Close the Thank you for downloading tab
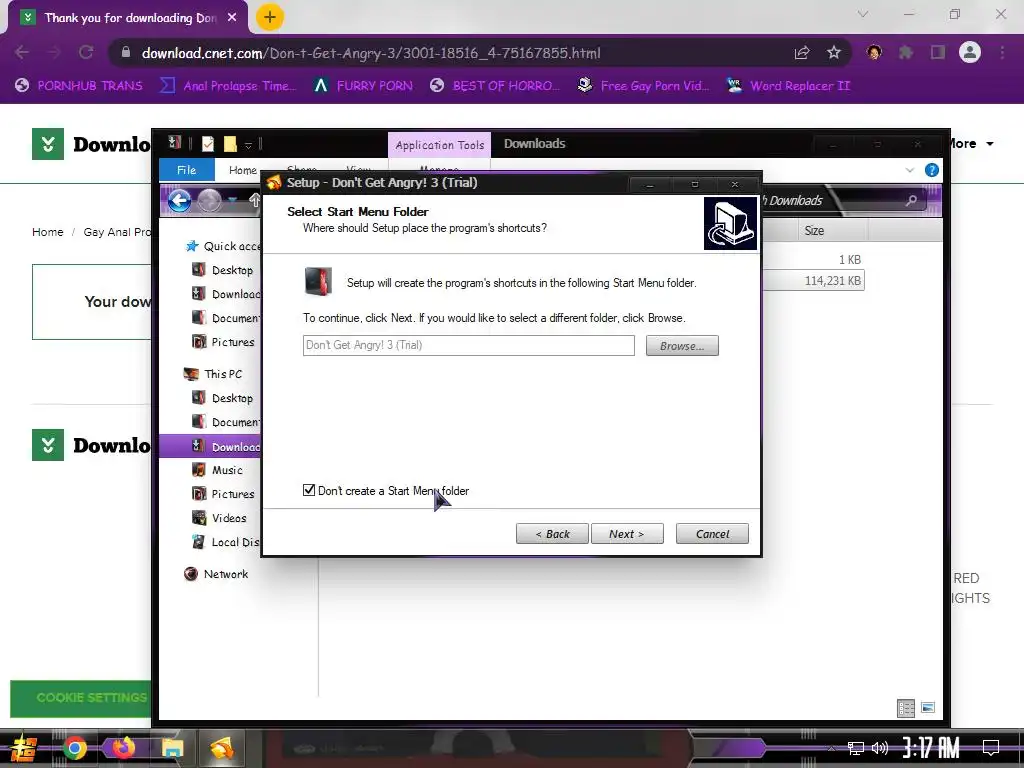Image resolution: width=1024 pixels, height=768 pixels. click(232, 18)
